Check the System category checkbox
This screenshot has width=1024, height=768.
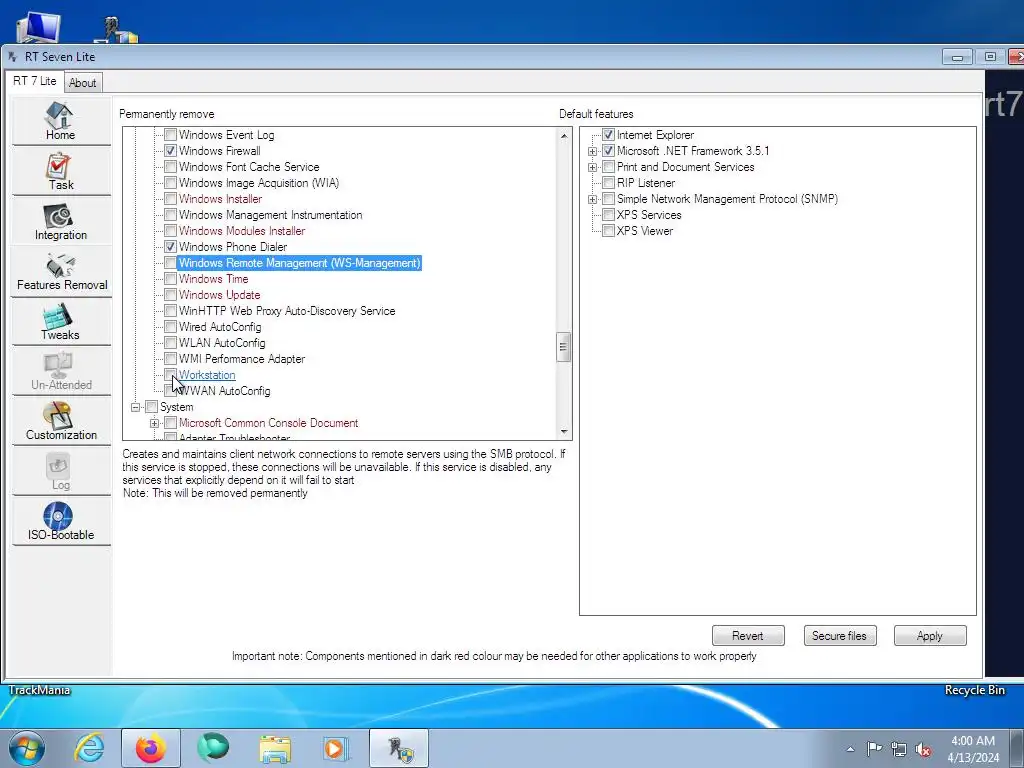(152, 407)
